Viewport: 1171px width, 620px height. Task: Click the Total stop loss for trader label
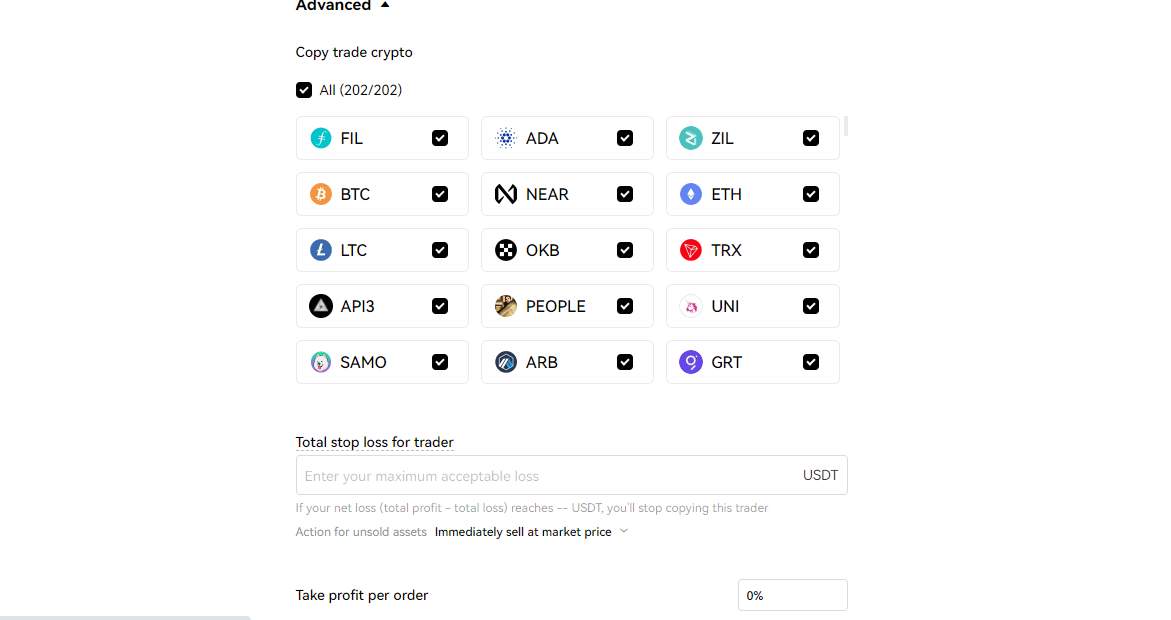pos(374,442)
